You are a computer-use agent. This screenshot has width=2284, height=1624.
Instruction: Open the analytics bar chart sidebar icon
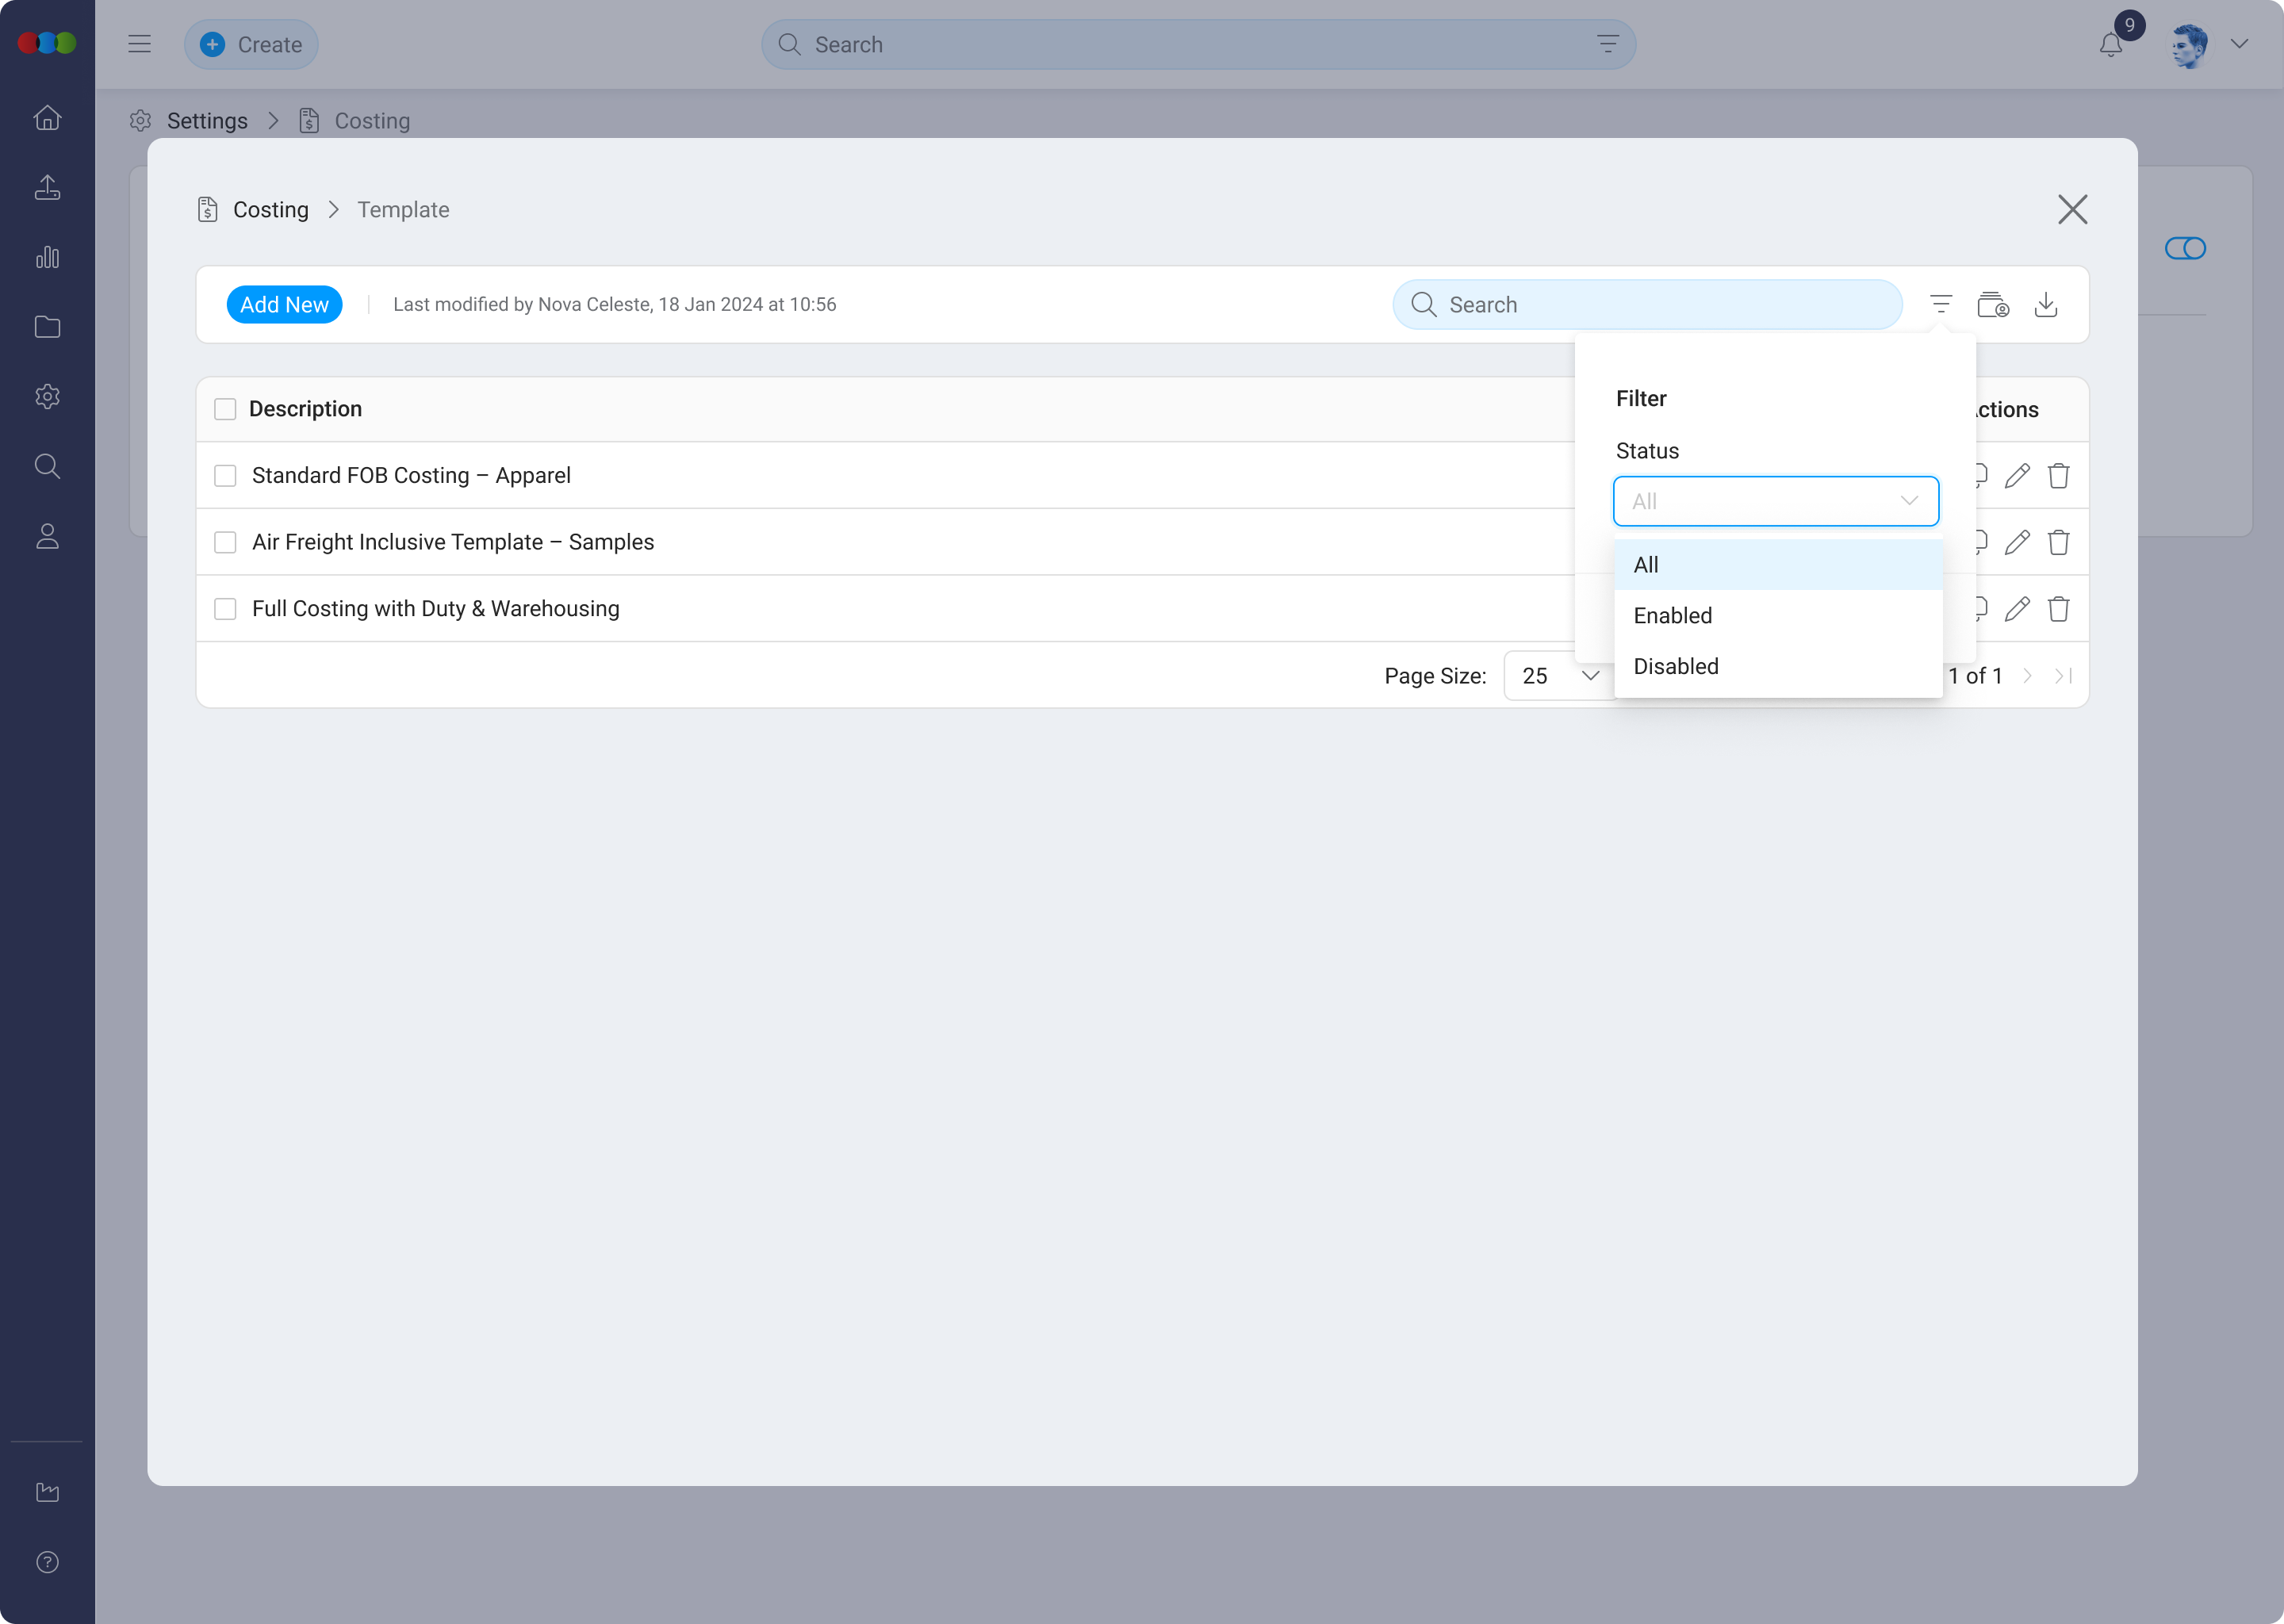47,257
